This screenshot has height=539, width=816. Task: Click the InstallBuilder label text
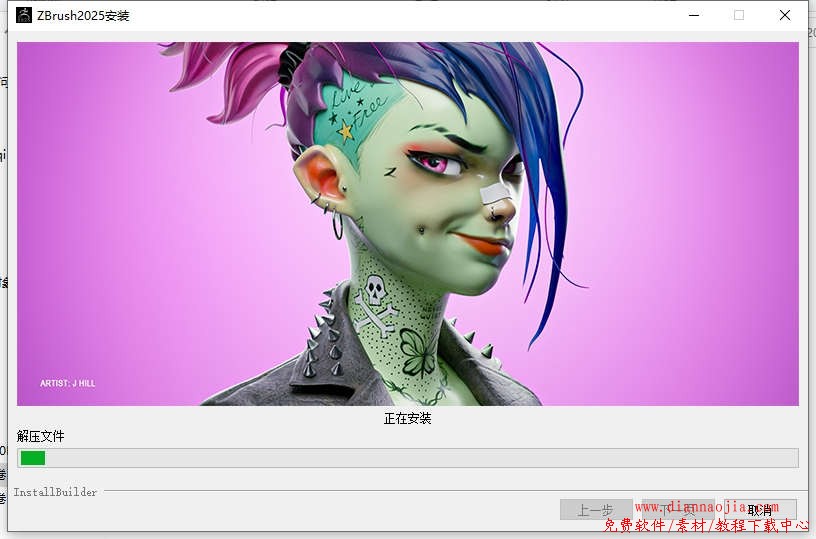click(x=55, y=492)
